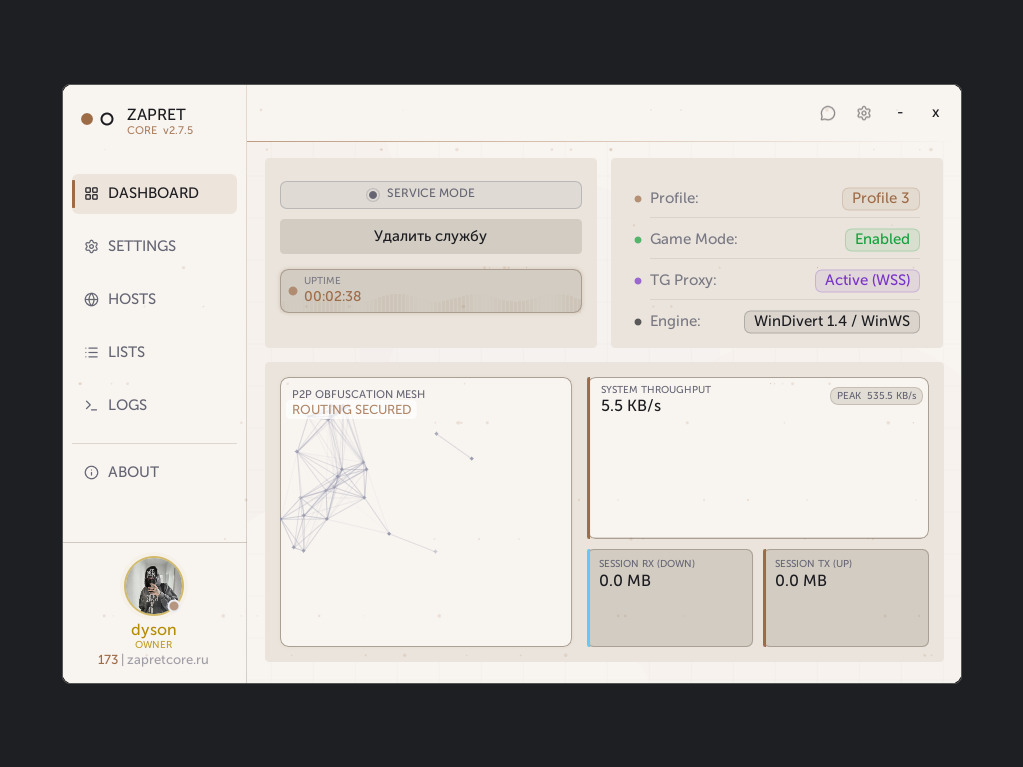Close the Zapret window
This screenshot has height=767, width=1023.
pos(936,113)
